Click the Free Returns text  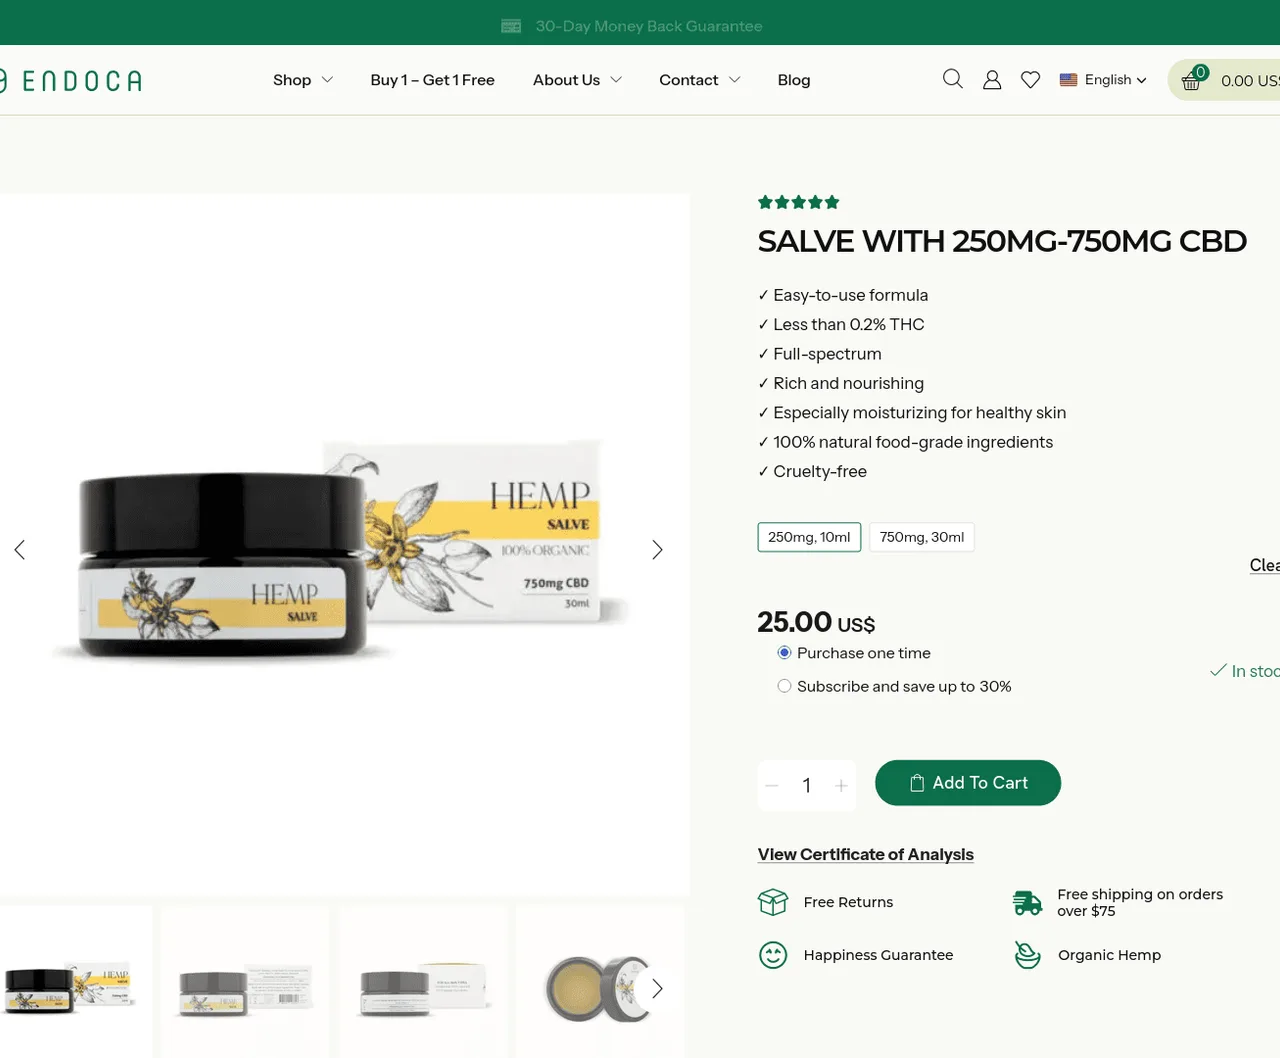848,902
